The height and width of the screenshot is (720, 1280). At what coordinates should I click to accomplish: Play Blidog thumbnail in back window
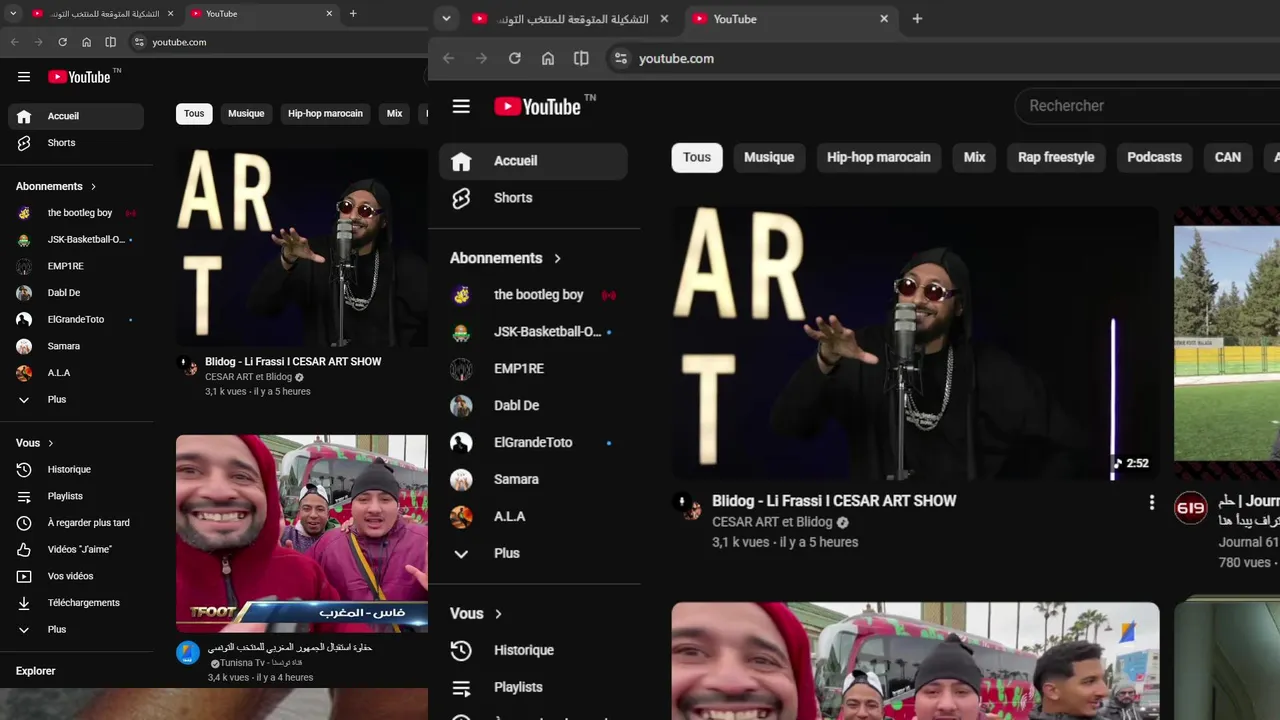pyautogui.click(x=302, y=248)
